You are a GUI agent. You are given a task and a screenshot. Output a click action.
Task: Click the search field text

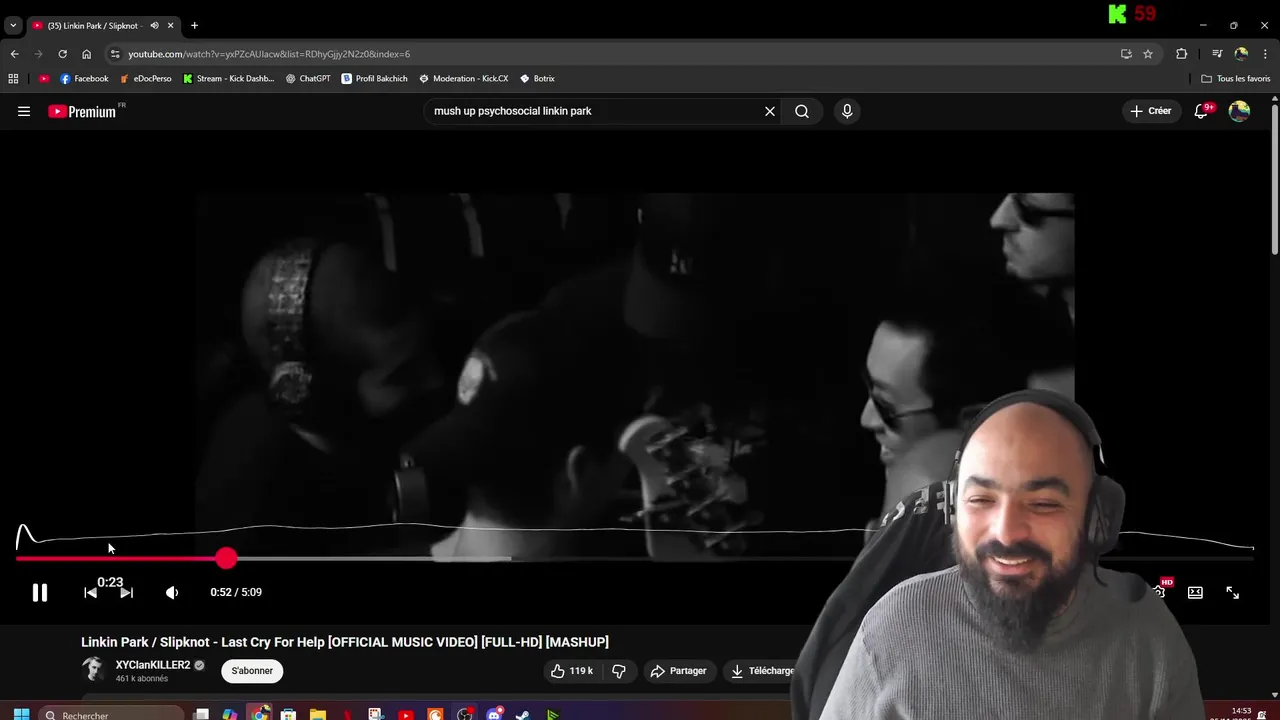click(x=513, y=111)
